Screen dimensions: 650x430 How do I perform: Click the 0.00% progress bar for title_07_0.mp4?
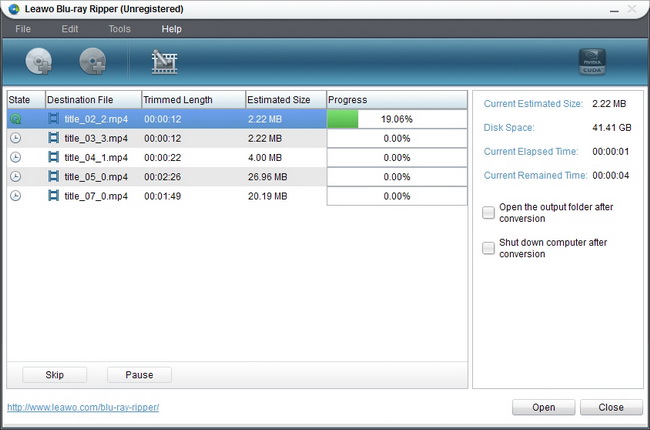397,196
